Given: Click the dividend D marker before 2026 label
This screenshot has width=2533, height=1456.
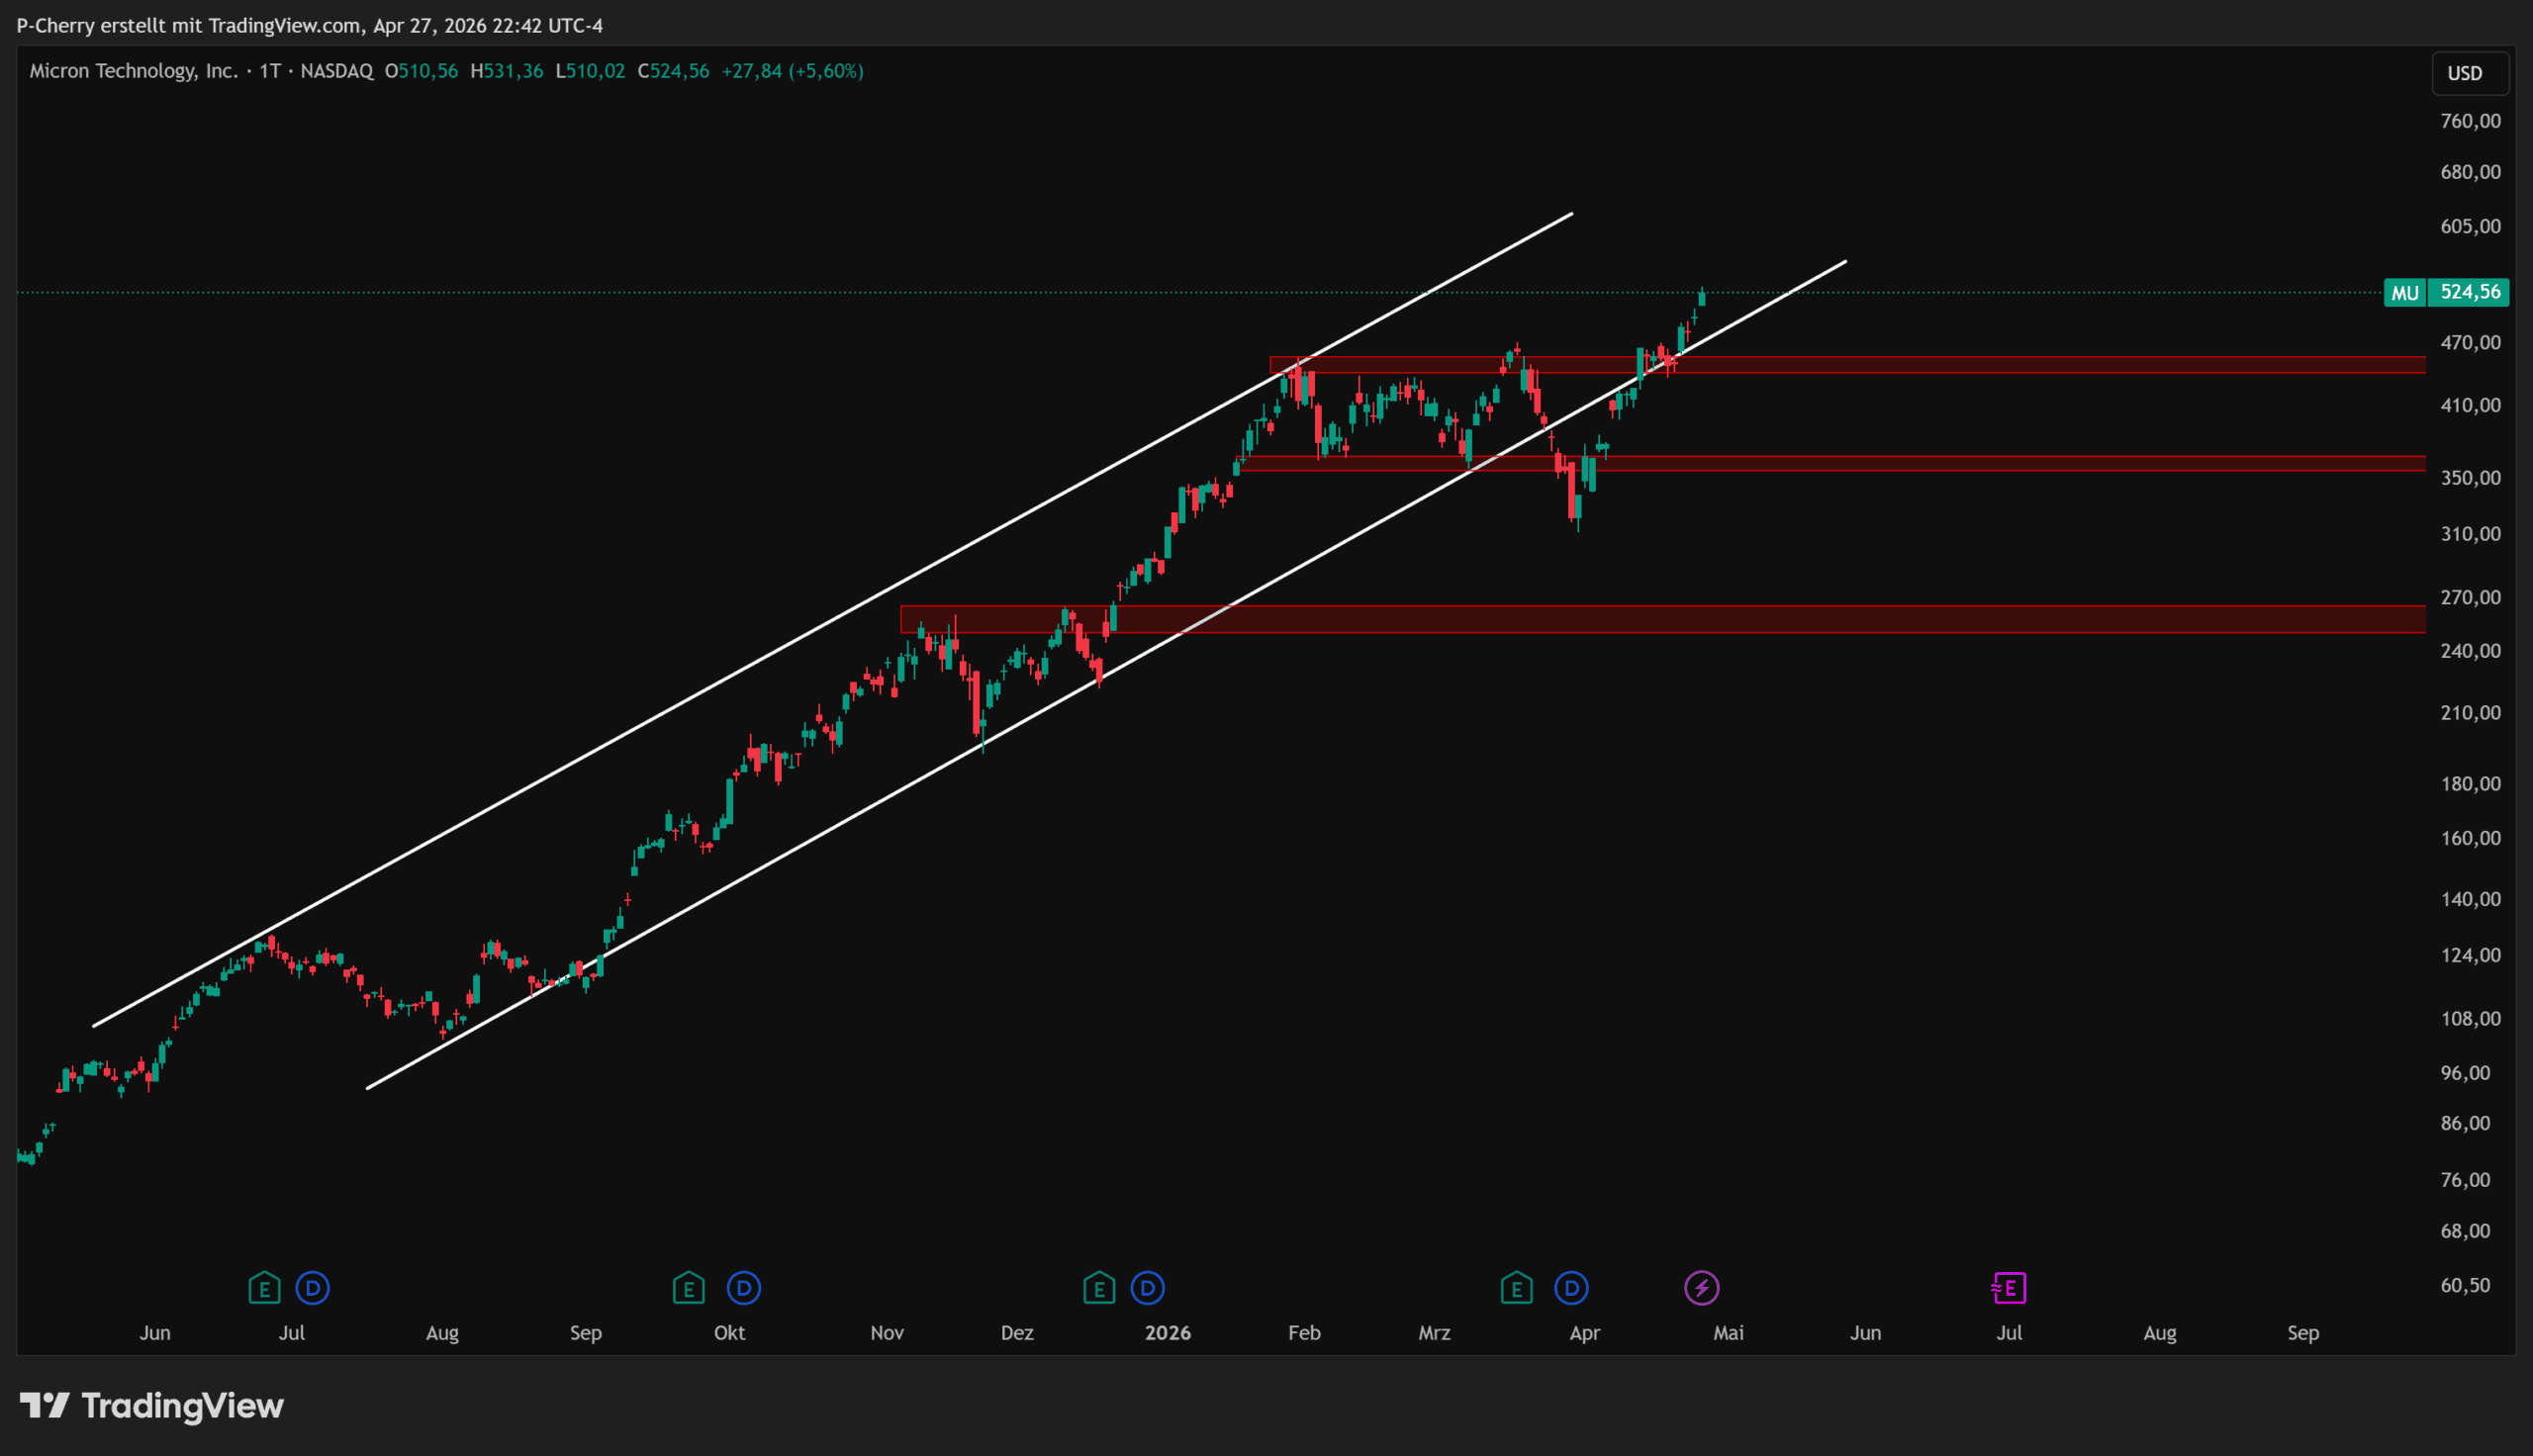Looking at the screenshot, I should [1147, 1288].
